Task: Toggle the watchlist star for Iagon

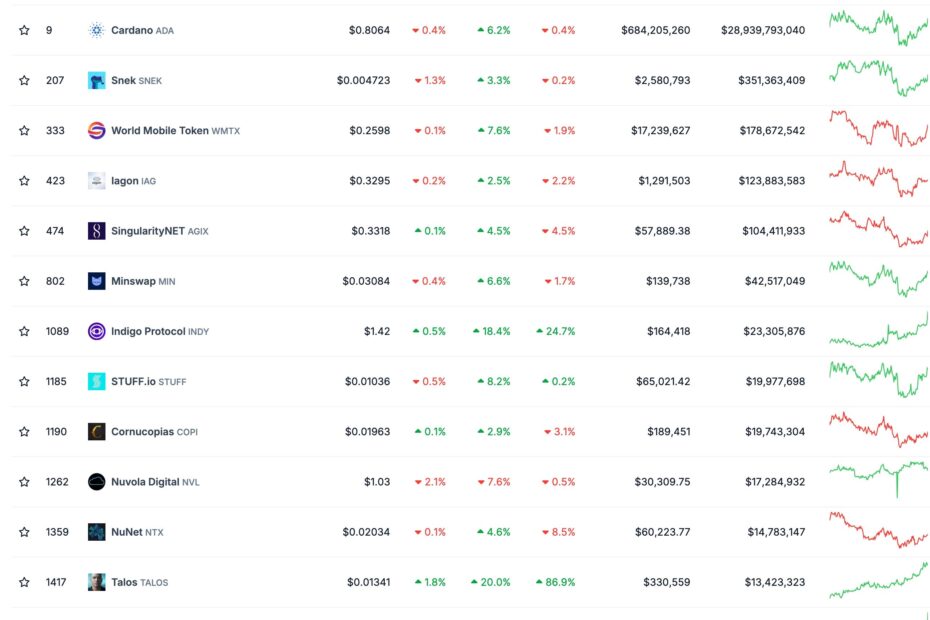Action: coord(24,180)
